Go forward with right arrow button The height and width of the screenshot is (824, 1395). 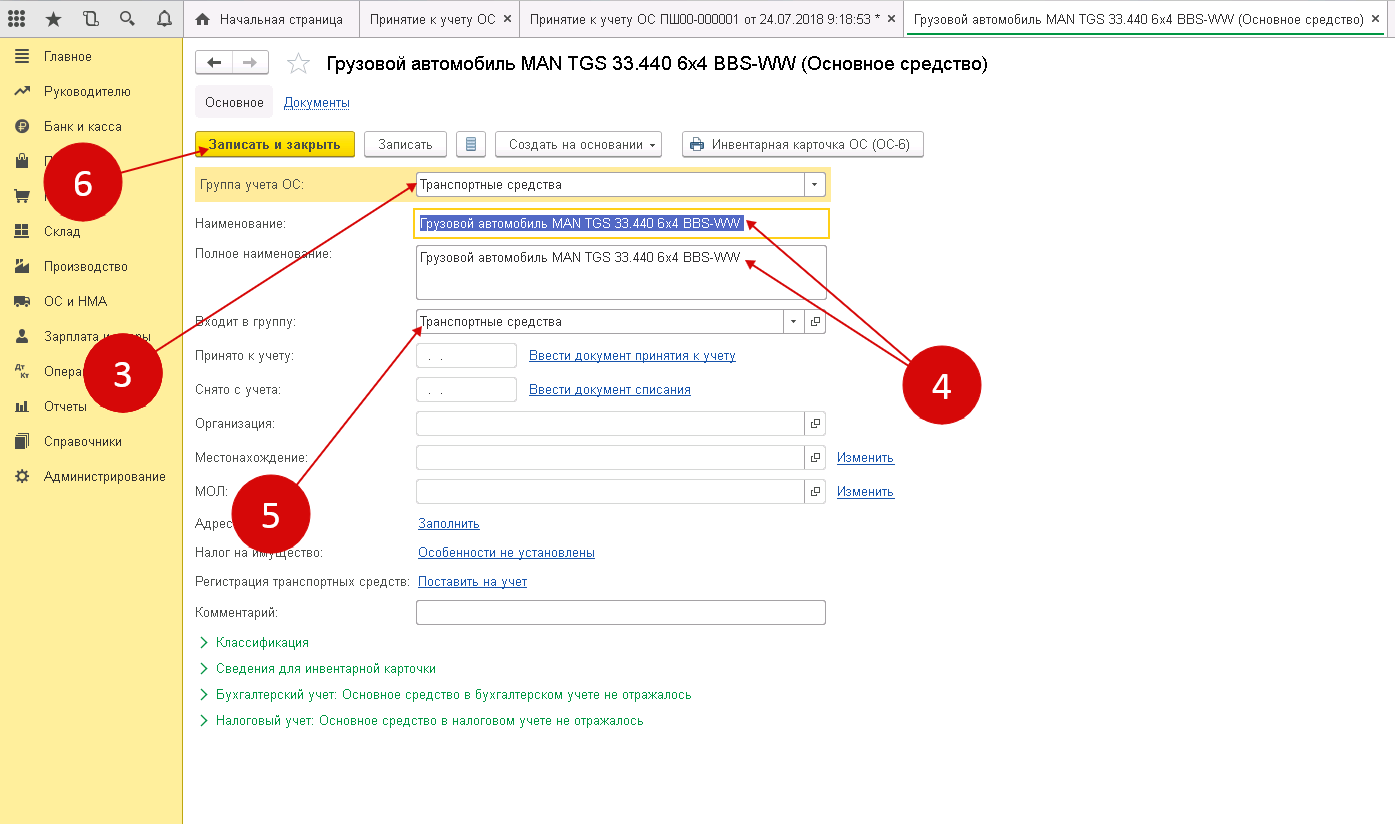coord(250,63)
